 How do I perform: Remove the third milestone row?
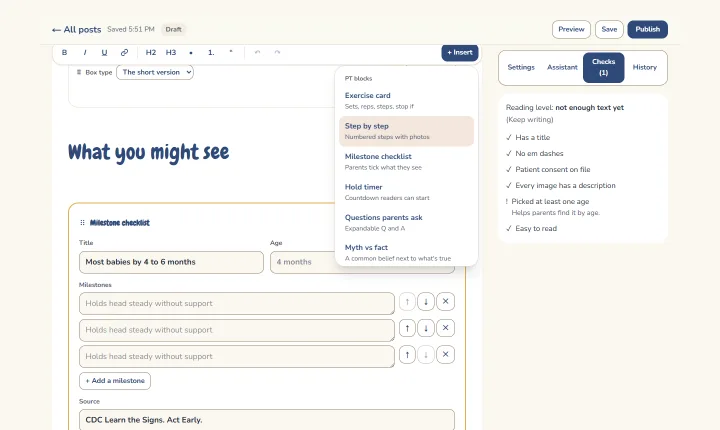click(445, 355)
